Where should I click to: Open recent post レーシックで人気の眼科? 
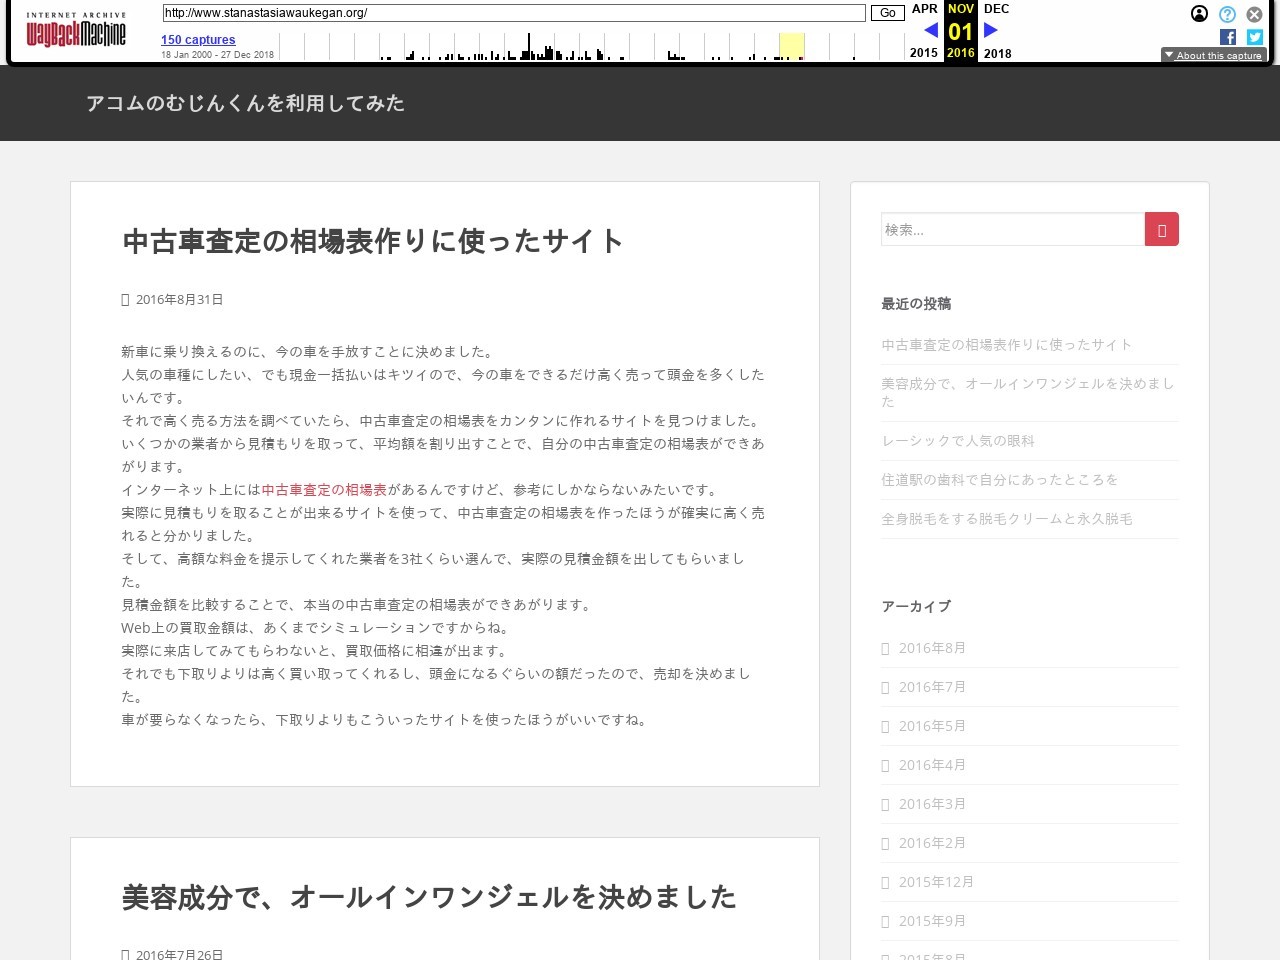[957, 441]
